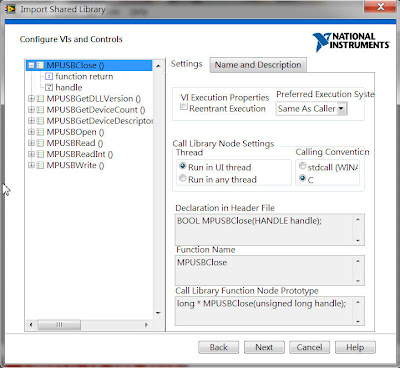The width and height of the screenshot is (400, 368).
Task: Select the MPUSBClose () tree row
Action: (x=89, y=65)
